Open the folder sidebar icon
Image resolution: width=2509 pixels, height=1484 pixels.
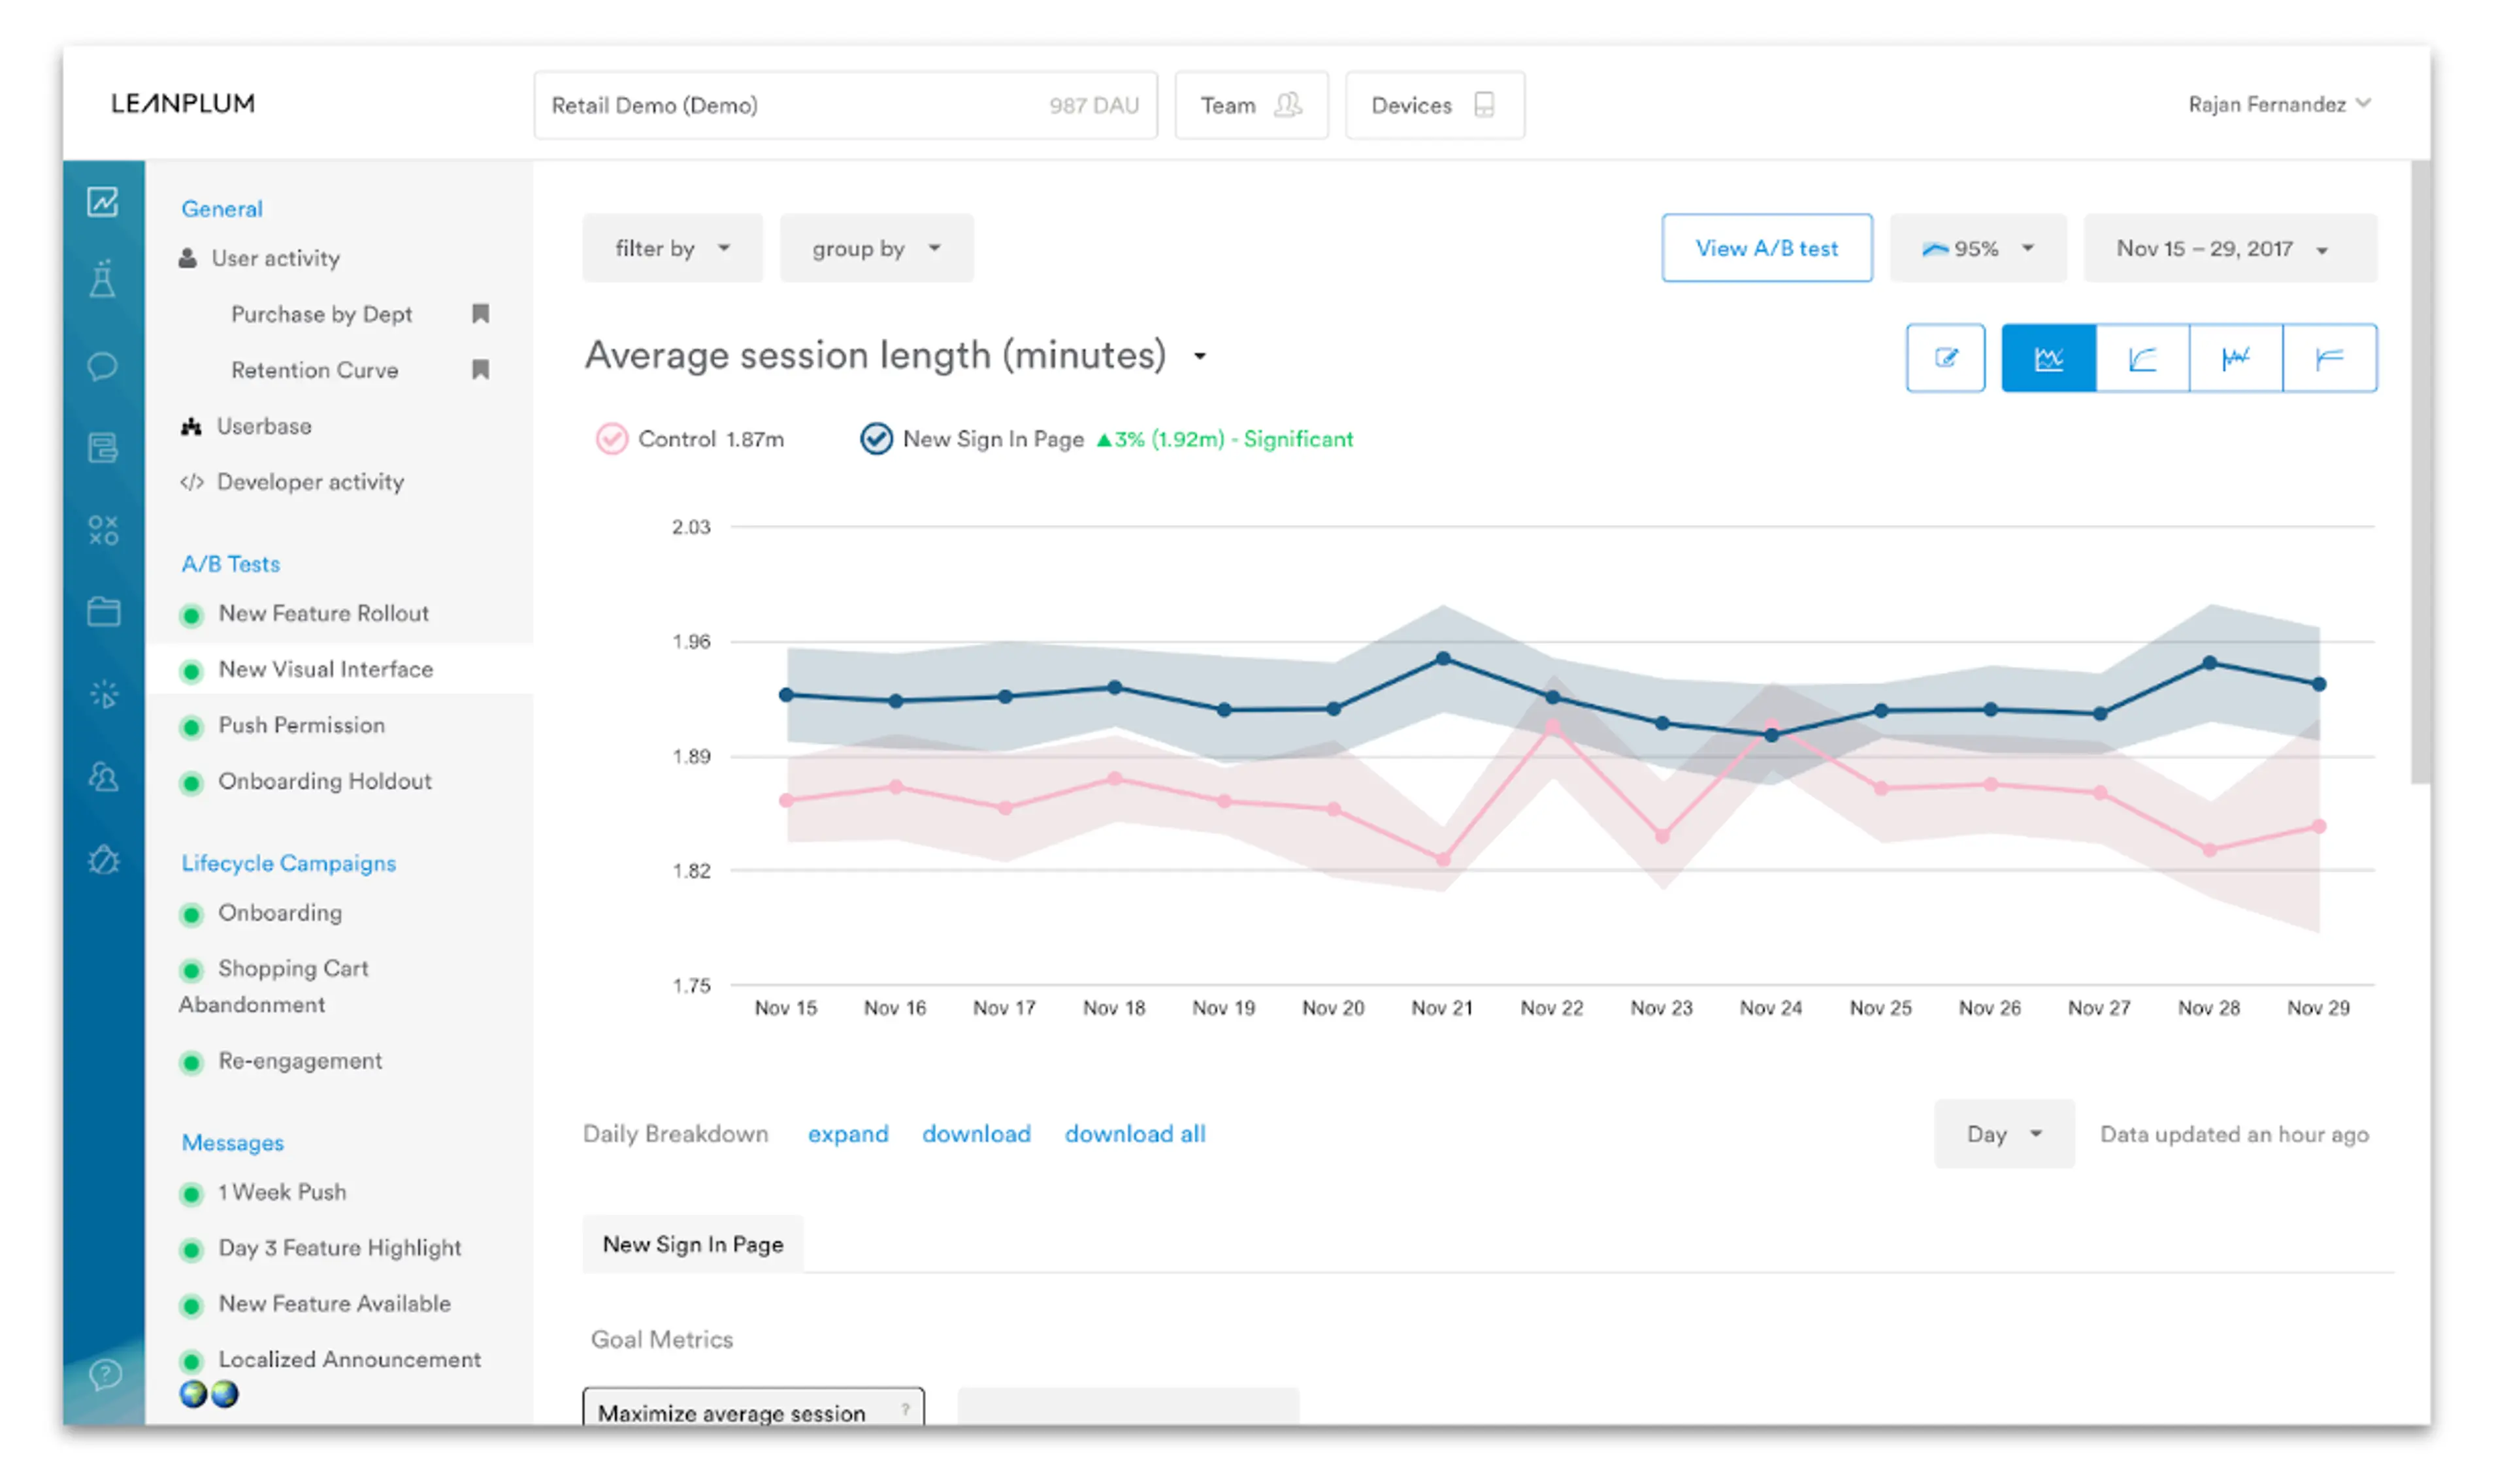coord(103,611)
